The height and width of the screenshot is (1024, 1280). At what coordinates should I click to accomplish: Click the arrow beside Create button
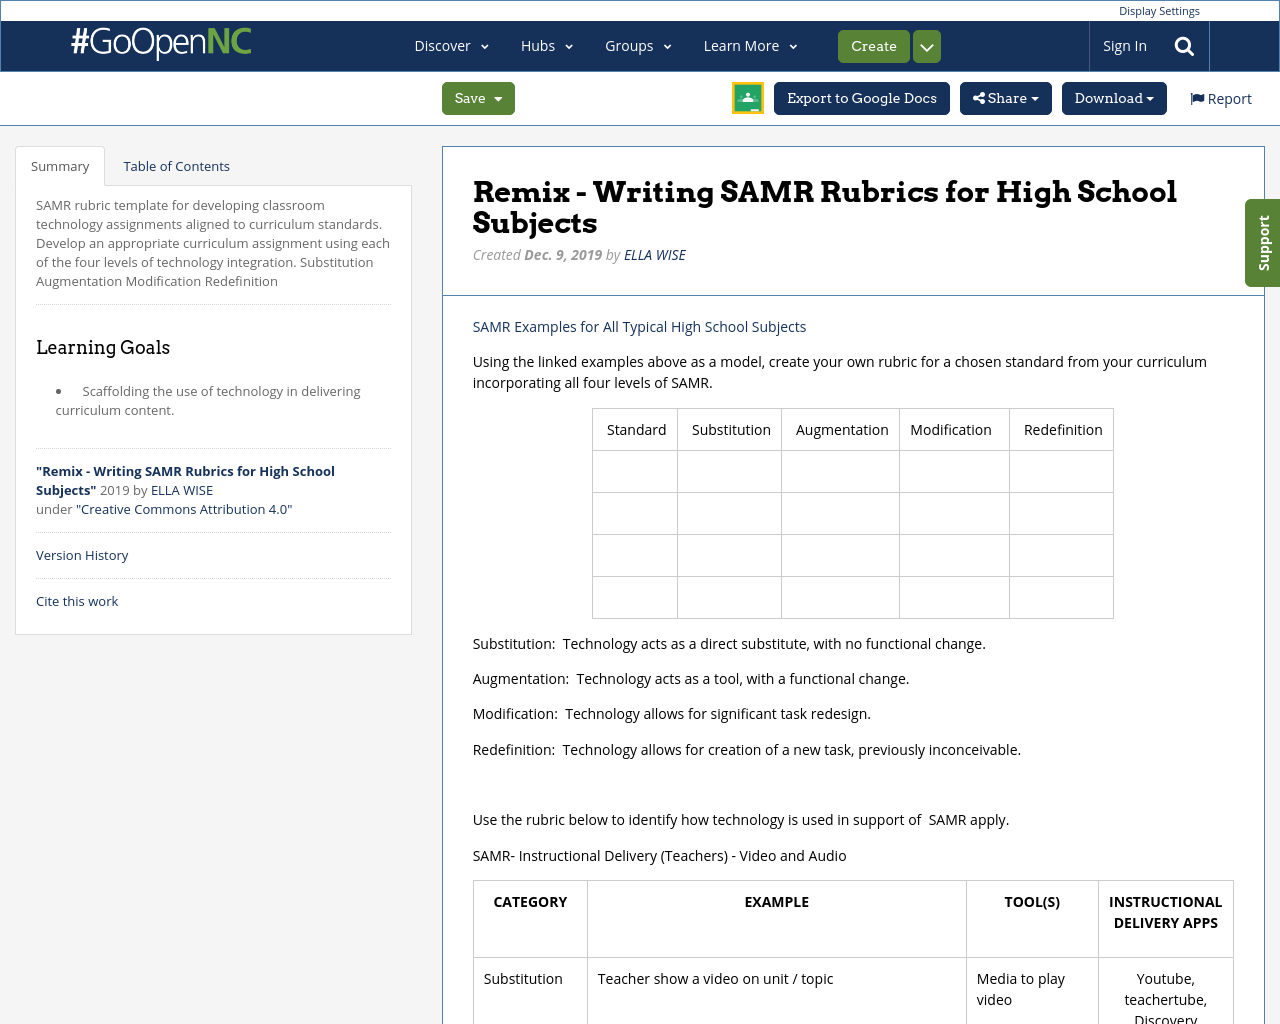click(927, 47)
